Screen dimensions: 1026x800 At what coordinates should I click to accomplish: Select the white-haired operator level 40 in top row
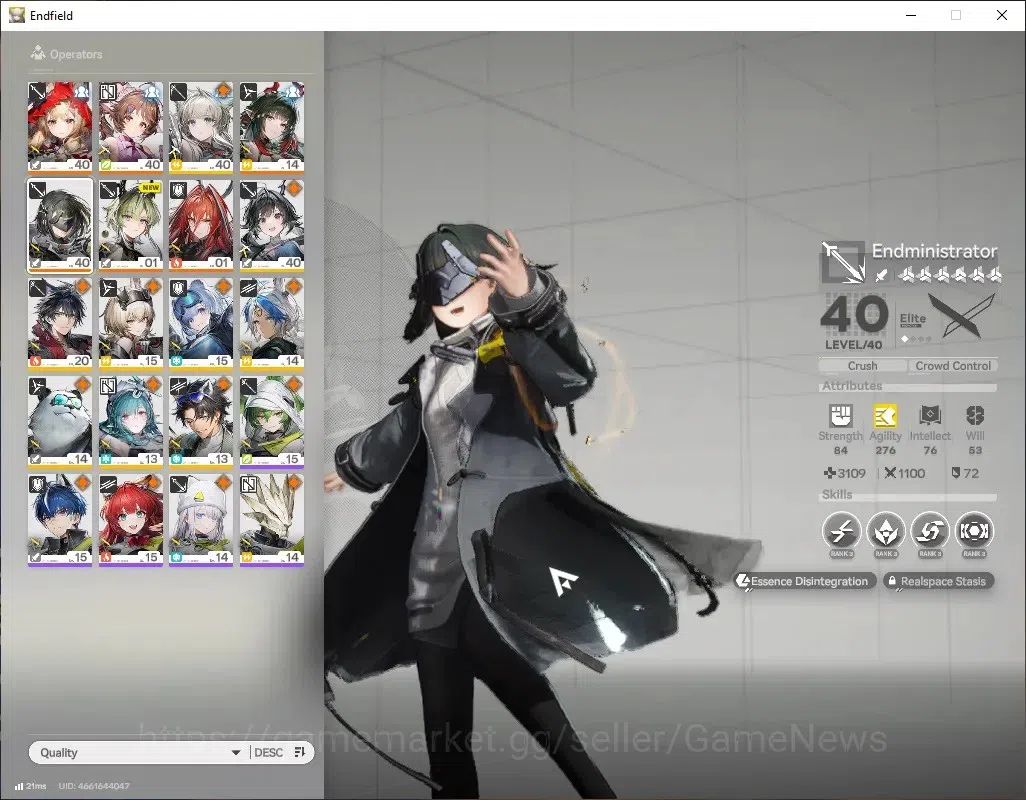(x=201, y=128)
